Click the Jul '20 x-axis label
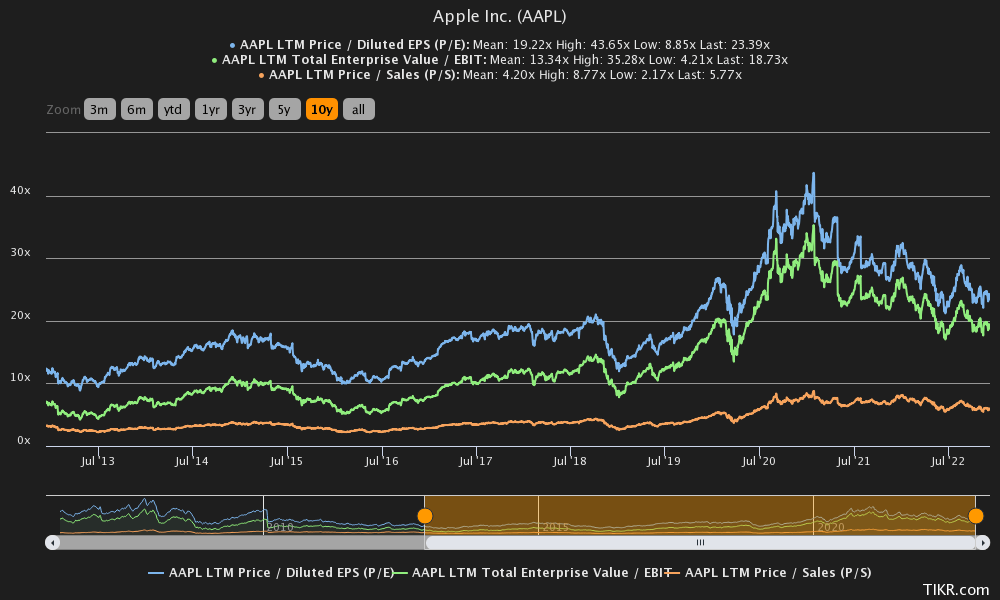The image size is (1000, 600). (x=758, y=461)
